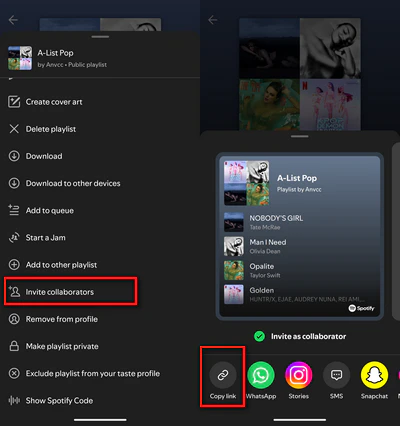Toggle the Invite as collaborator checkmark

click(259, 336)
